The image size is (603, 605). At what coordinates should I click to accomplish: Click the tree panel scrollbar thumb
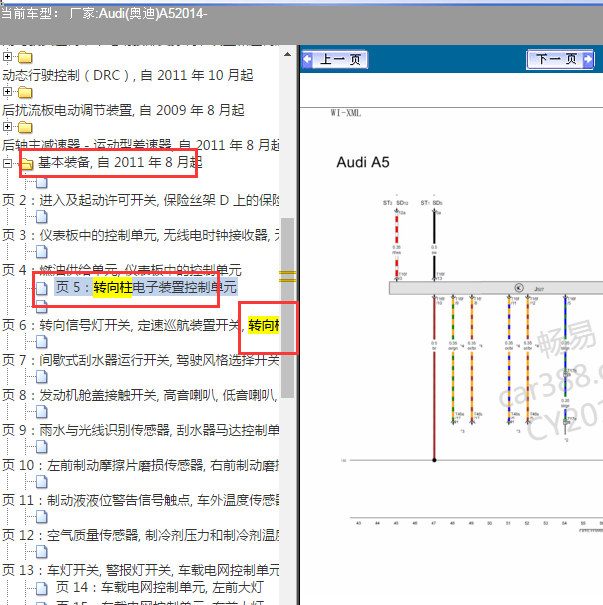click(287, 308)
